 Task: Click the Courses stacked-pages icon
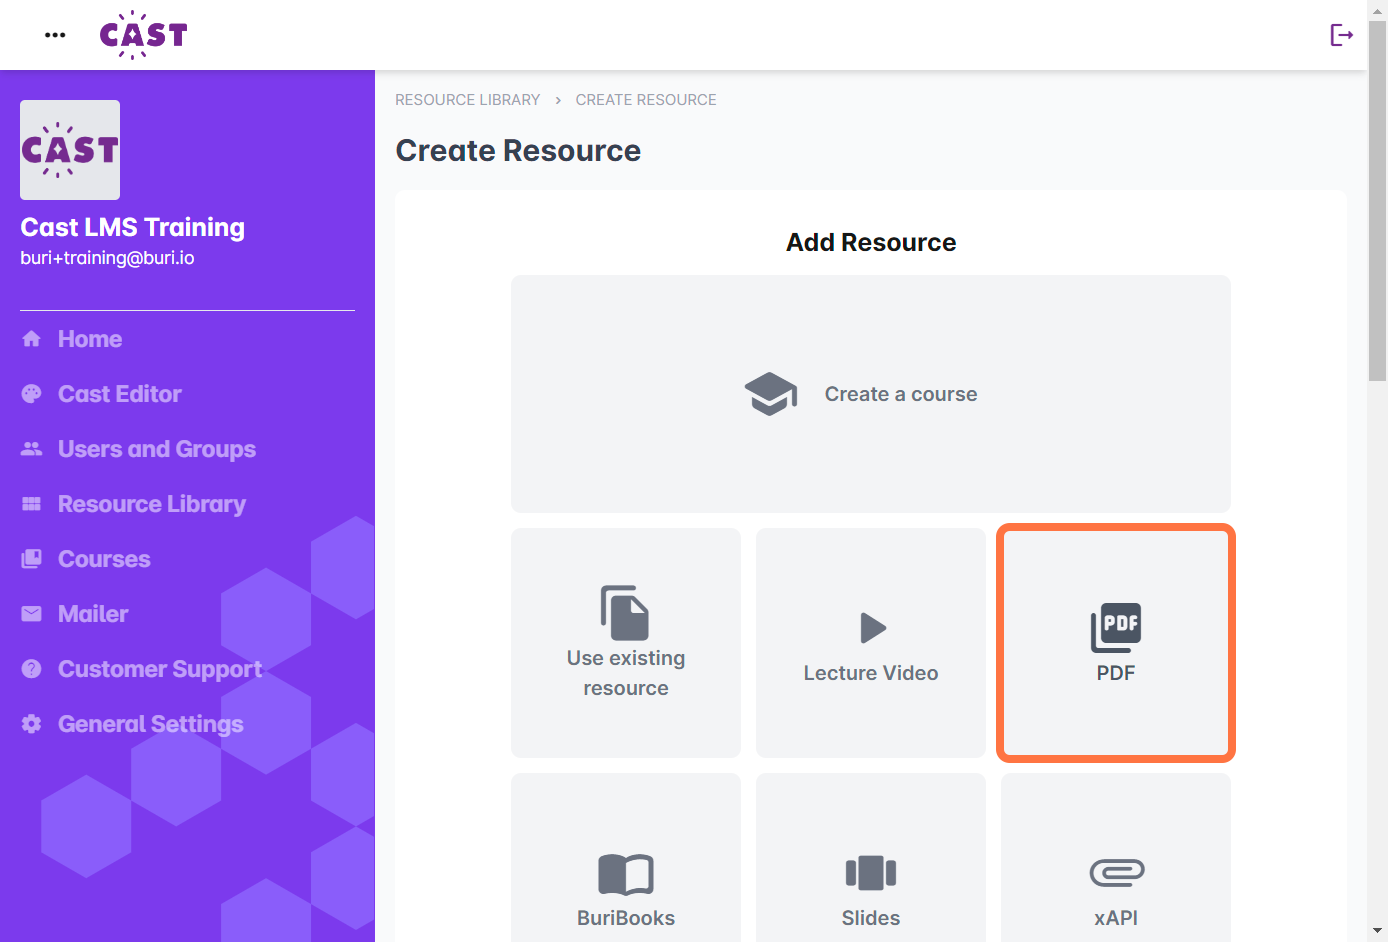click(32, 559)
